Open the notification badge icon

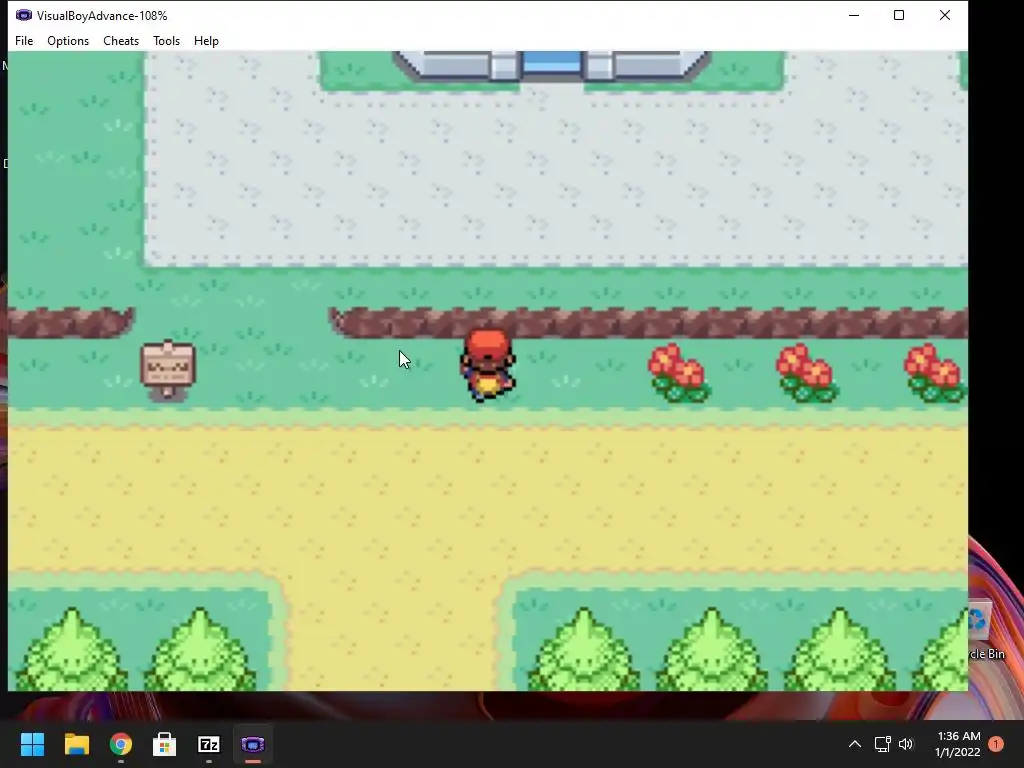tap(996, 744)
